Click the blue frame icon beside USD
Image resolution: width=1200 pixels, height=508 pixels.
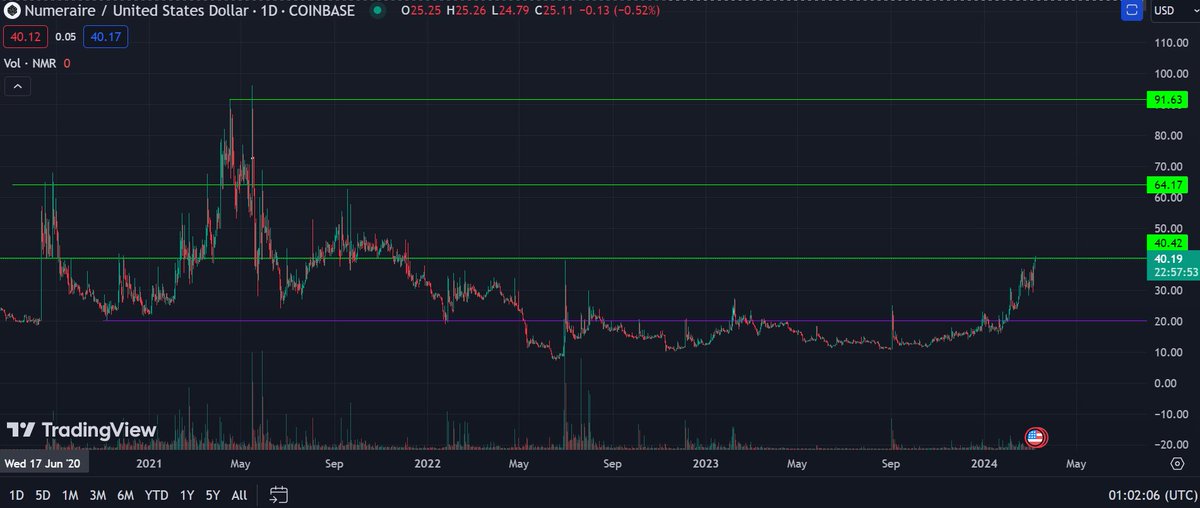tap(1131, 11)
